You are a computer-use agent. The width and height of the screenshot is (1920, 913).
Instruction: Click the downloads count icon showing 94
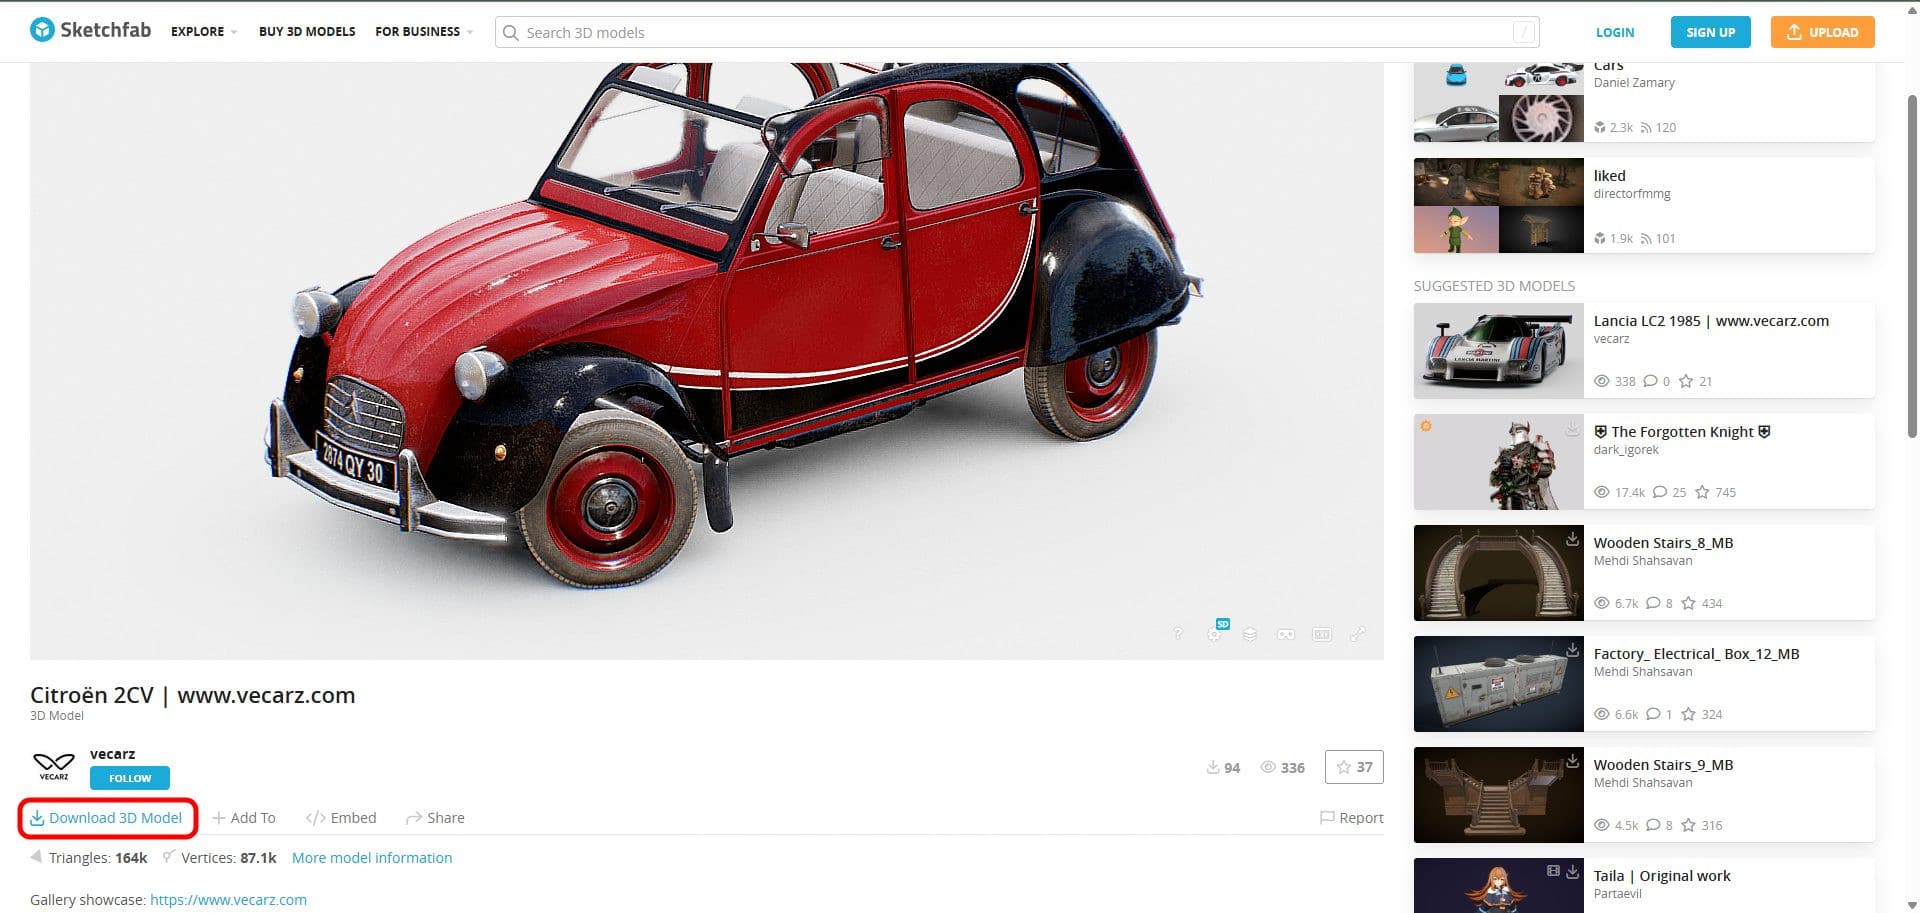pyautogui.click(x=1213, y=767)
